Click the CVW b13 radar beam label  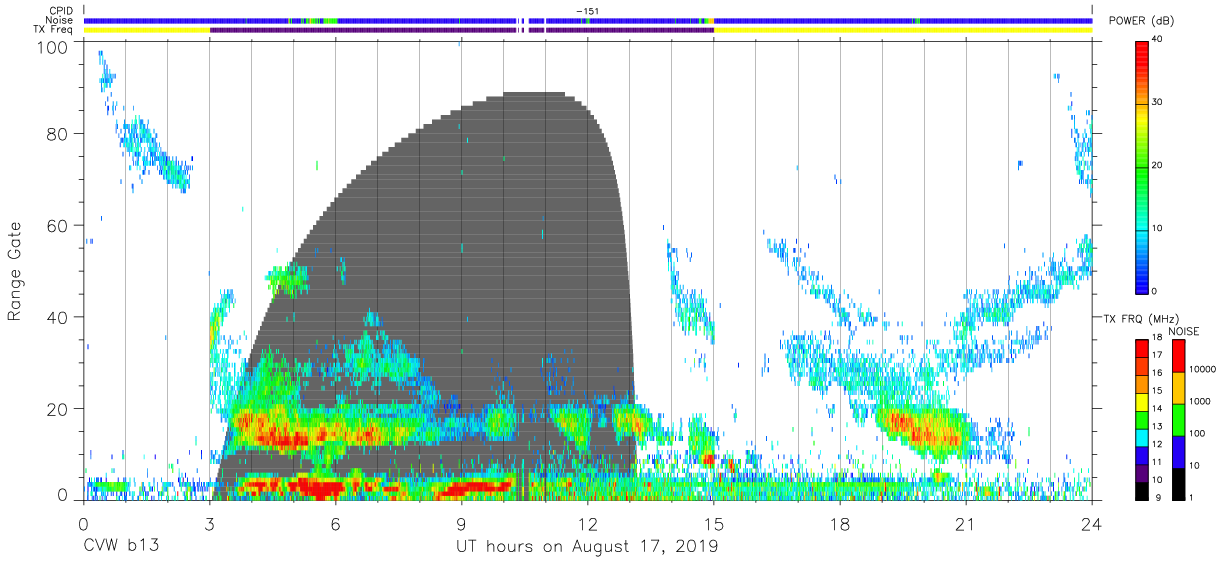(x=120, y=547)
